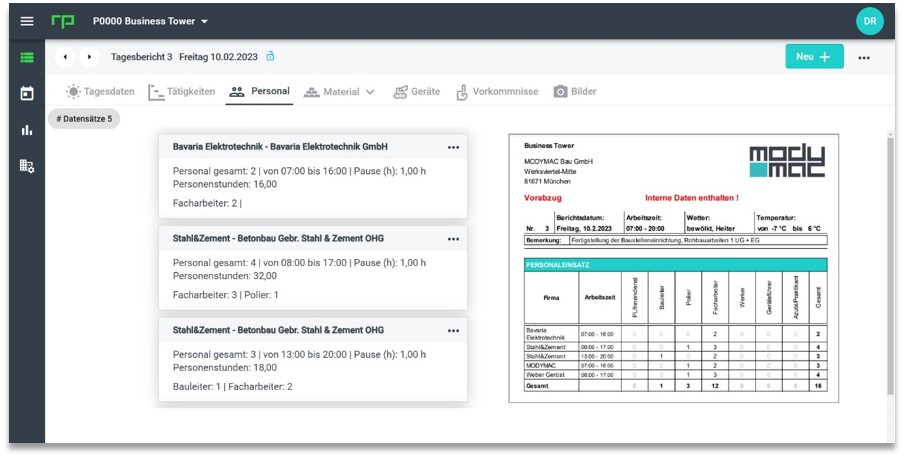Open three-dot menu of Stahl&Zement 13:00 card
Screen dimensions: 904x458
click(454, 331)
